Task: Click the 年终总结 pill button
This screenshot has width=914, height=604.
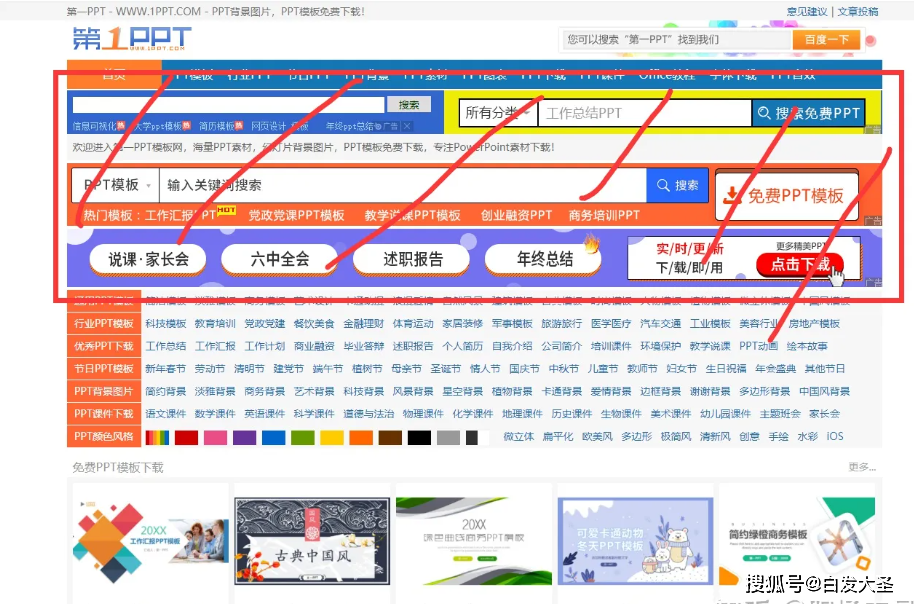Action: [x=545, y=259]
